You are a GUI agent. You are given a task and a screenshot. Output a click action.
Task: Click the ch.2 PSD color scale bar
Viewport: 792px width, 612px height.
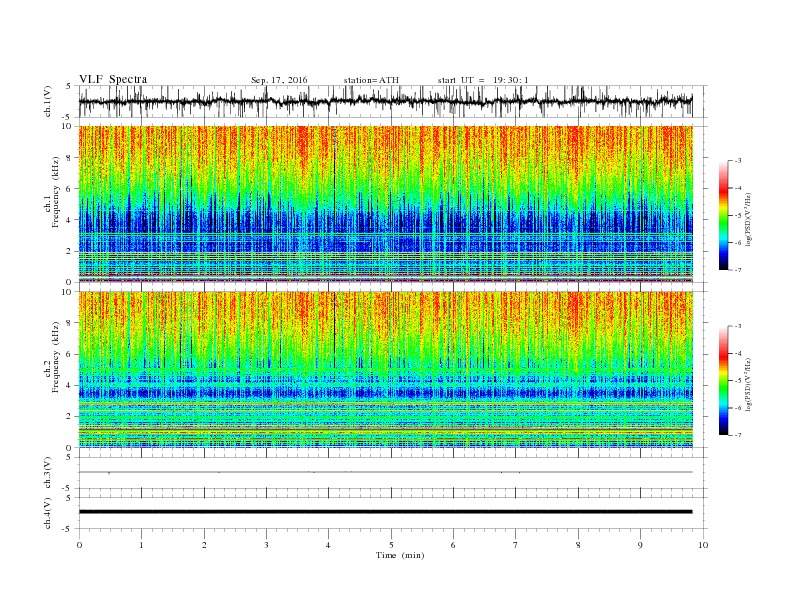(x=723, y=380)
